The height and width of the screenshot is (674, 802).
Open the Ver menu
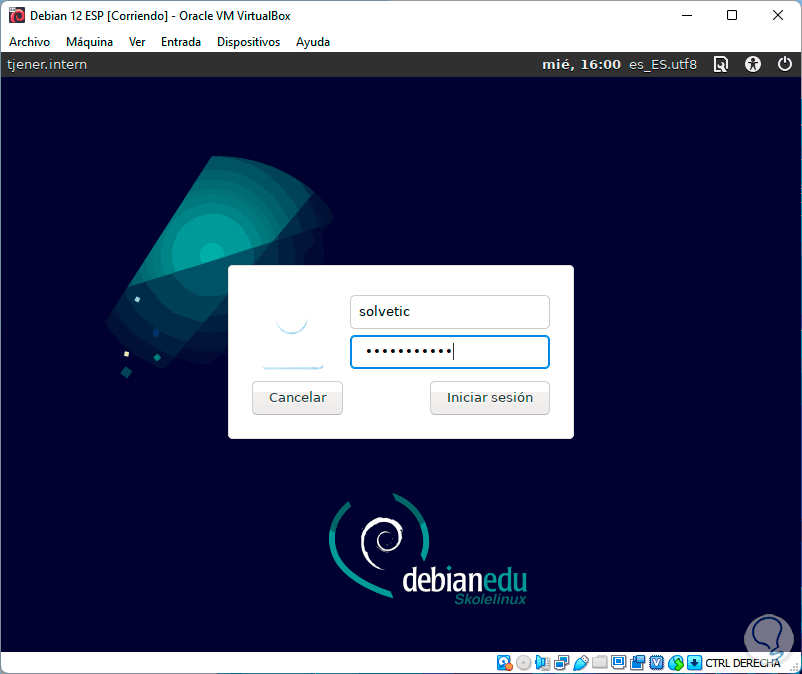(137, 42)
